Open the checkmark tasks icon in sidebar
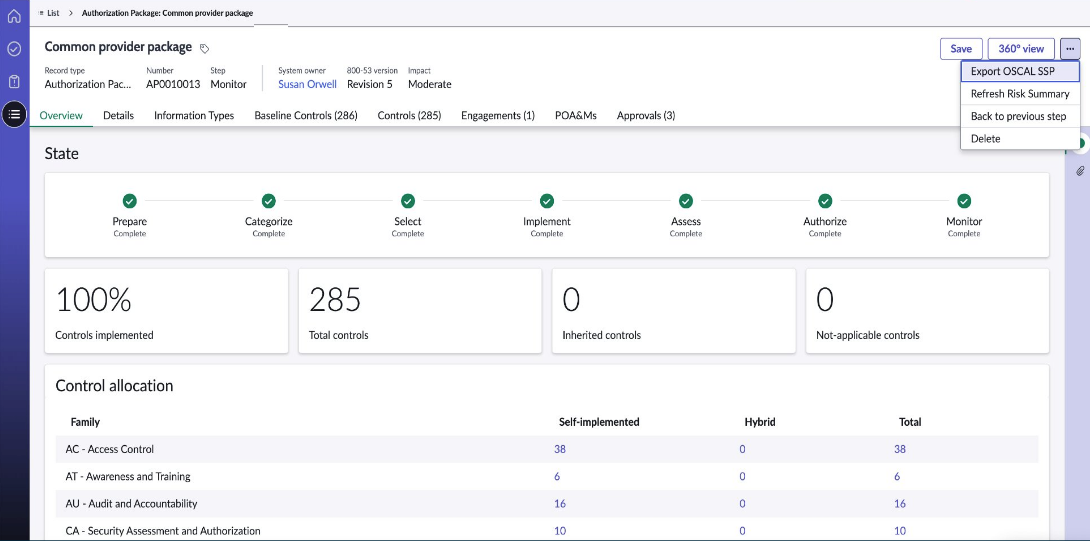Viewport: 1090px width, 541px height. tap(14, 49)
